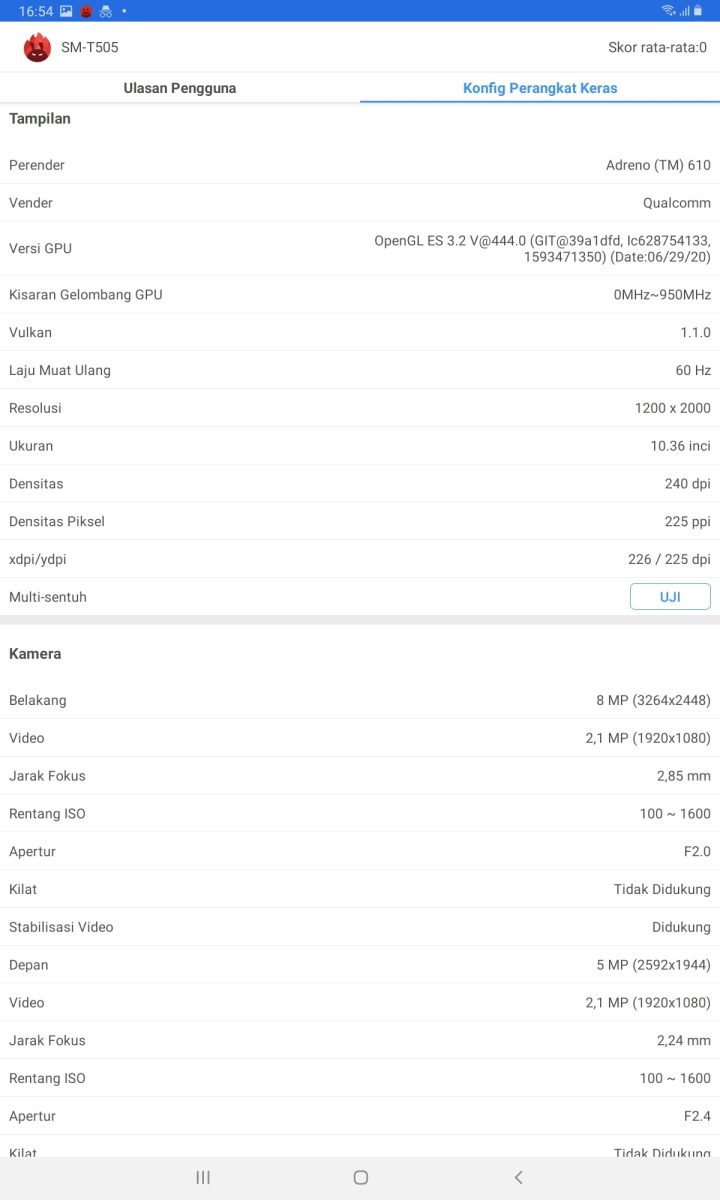
Task: Tap the Skor rata-rata label
Action: [x=657, y=47]
